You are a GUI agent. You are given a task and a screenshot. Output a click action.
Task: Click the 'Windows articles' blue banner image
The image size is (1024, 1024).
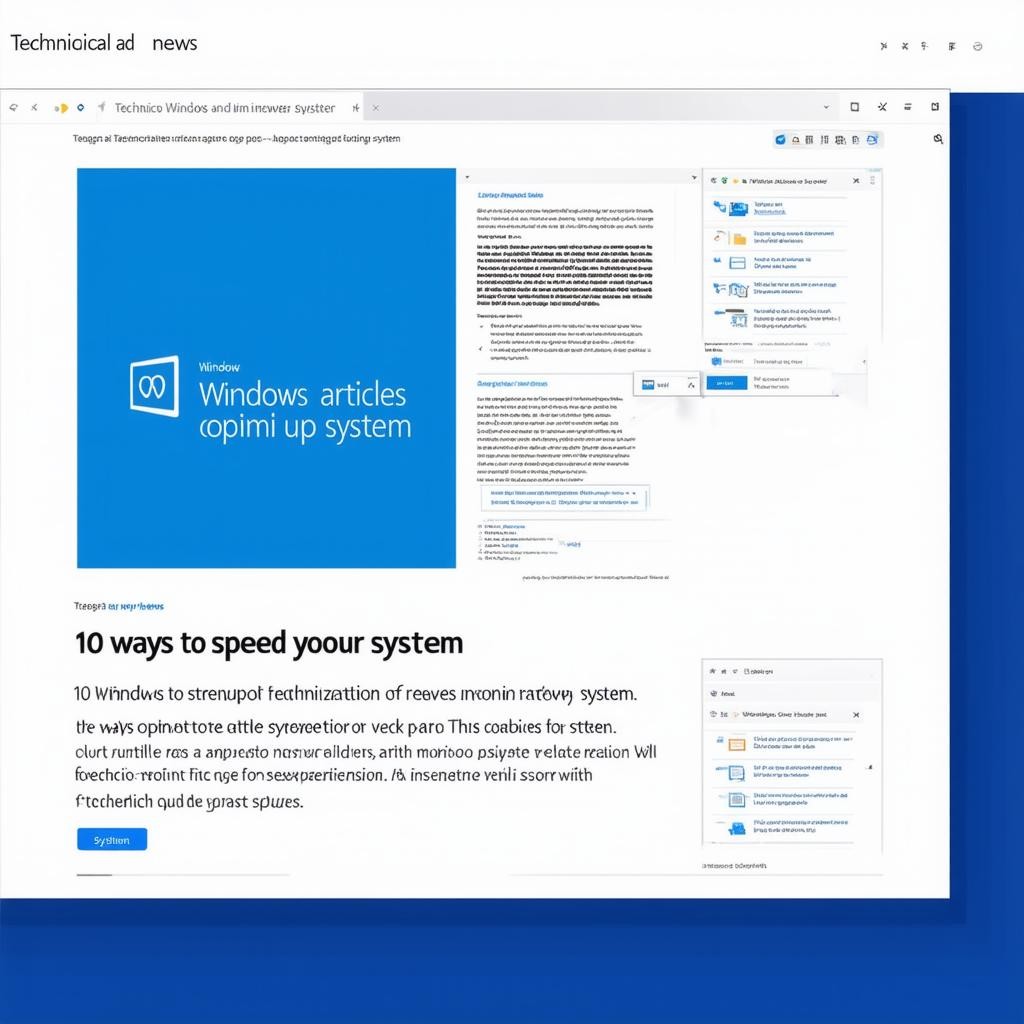pos(266,368)
